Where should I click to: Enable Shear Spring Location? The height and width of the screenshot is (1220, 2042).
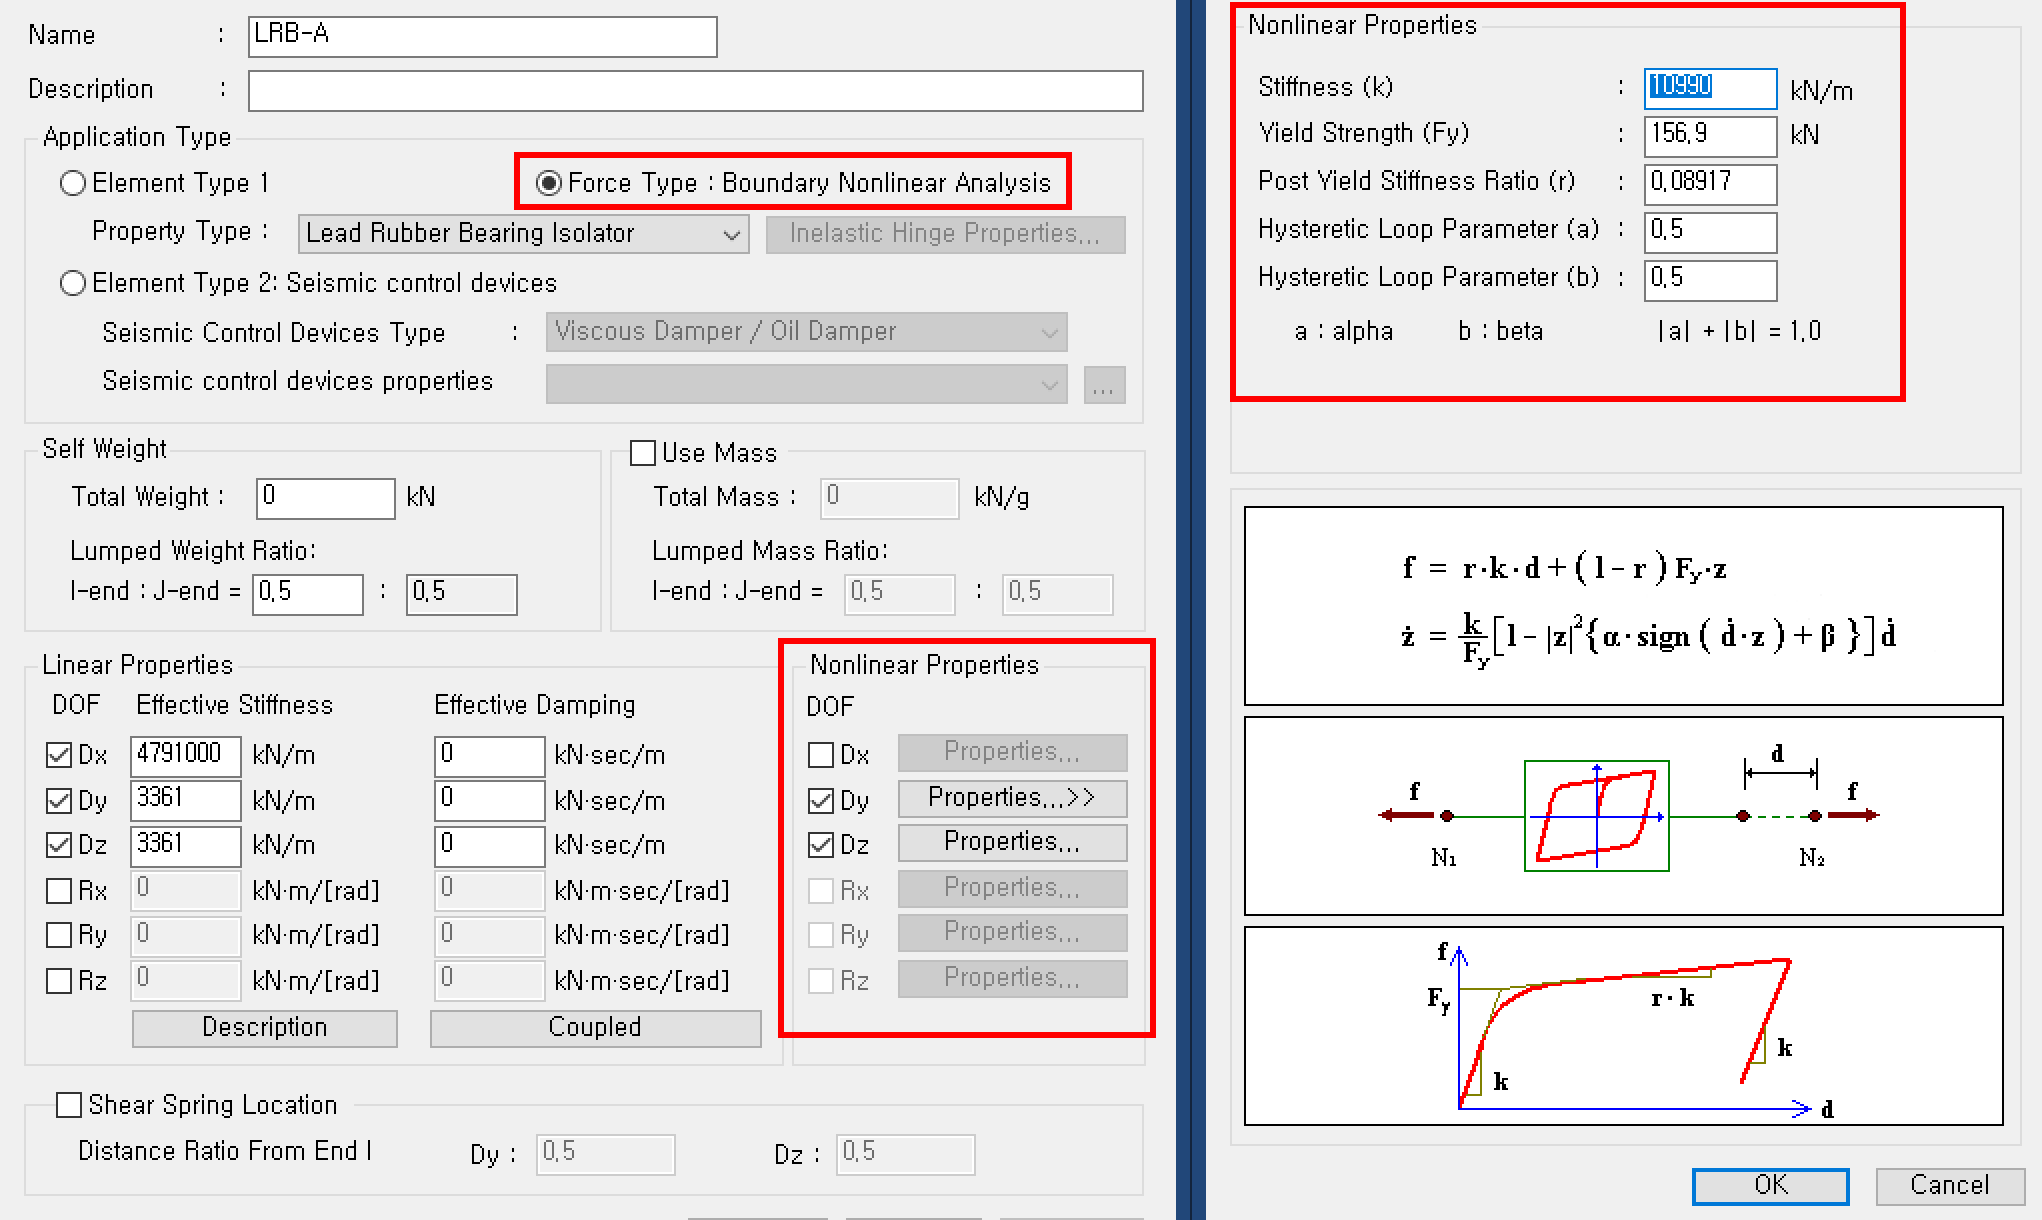[66, 1104]
